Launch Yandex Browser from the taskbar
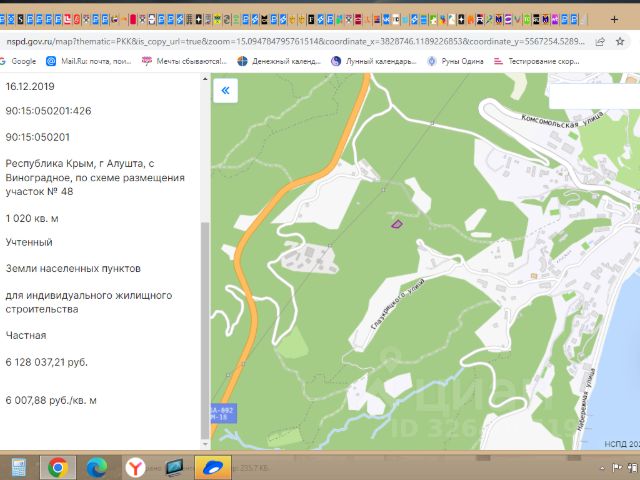Viewport: 640px width, 480px height. 136,467
